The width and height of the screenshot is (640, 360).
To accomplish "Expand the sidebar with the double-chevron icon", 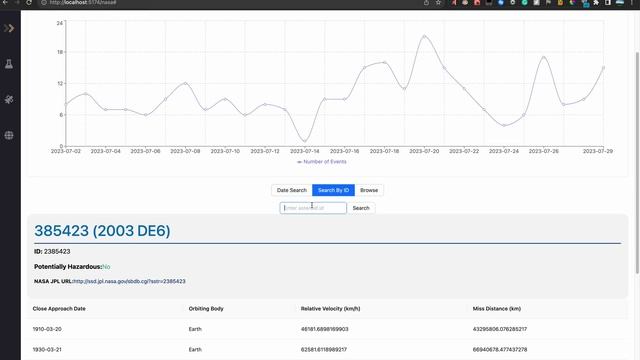I will 9,28.
